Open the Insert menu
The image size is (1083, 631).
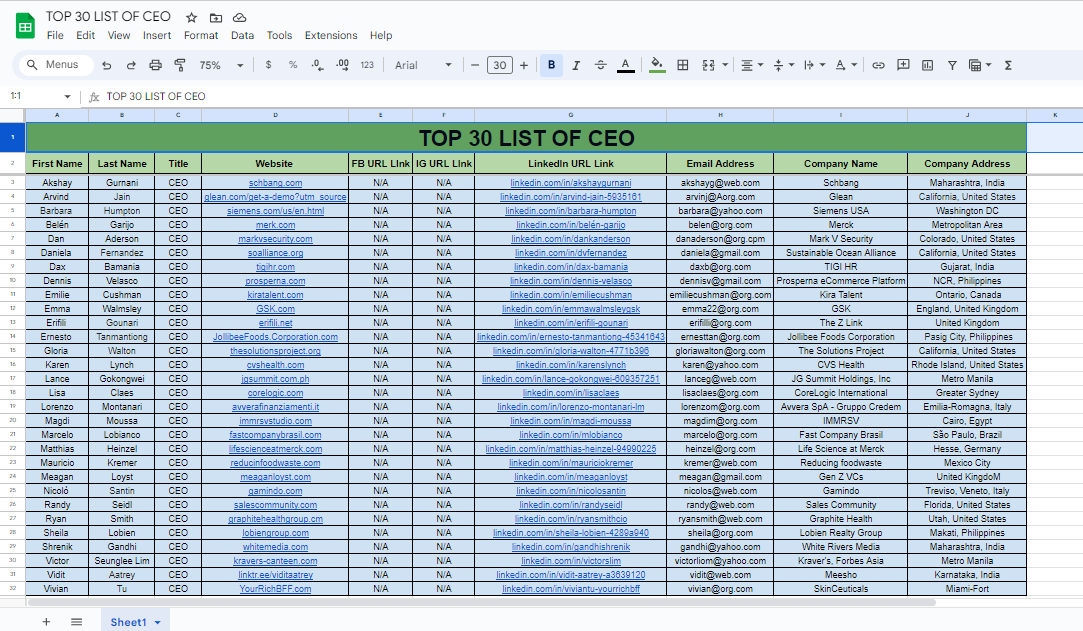point(157,35)
